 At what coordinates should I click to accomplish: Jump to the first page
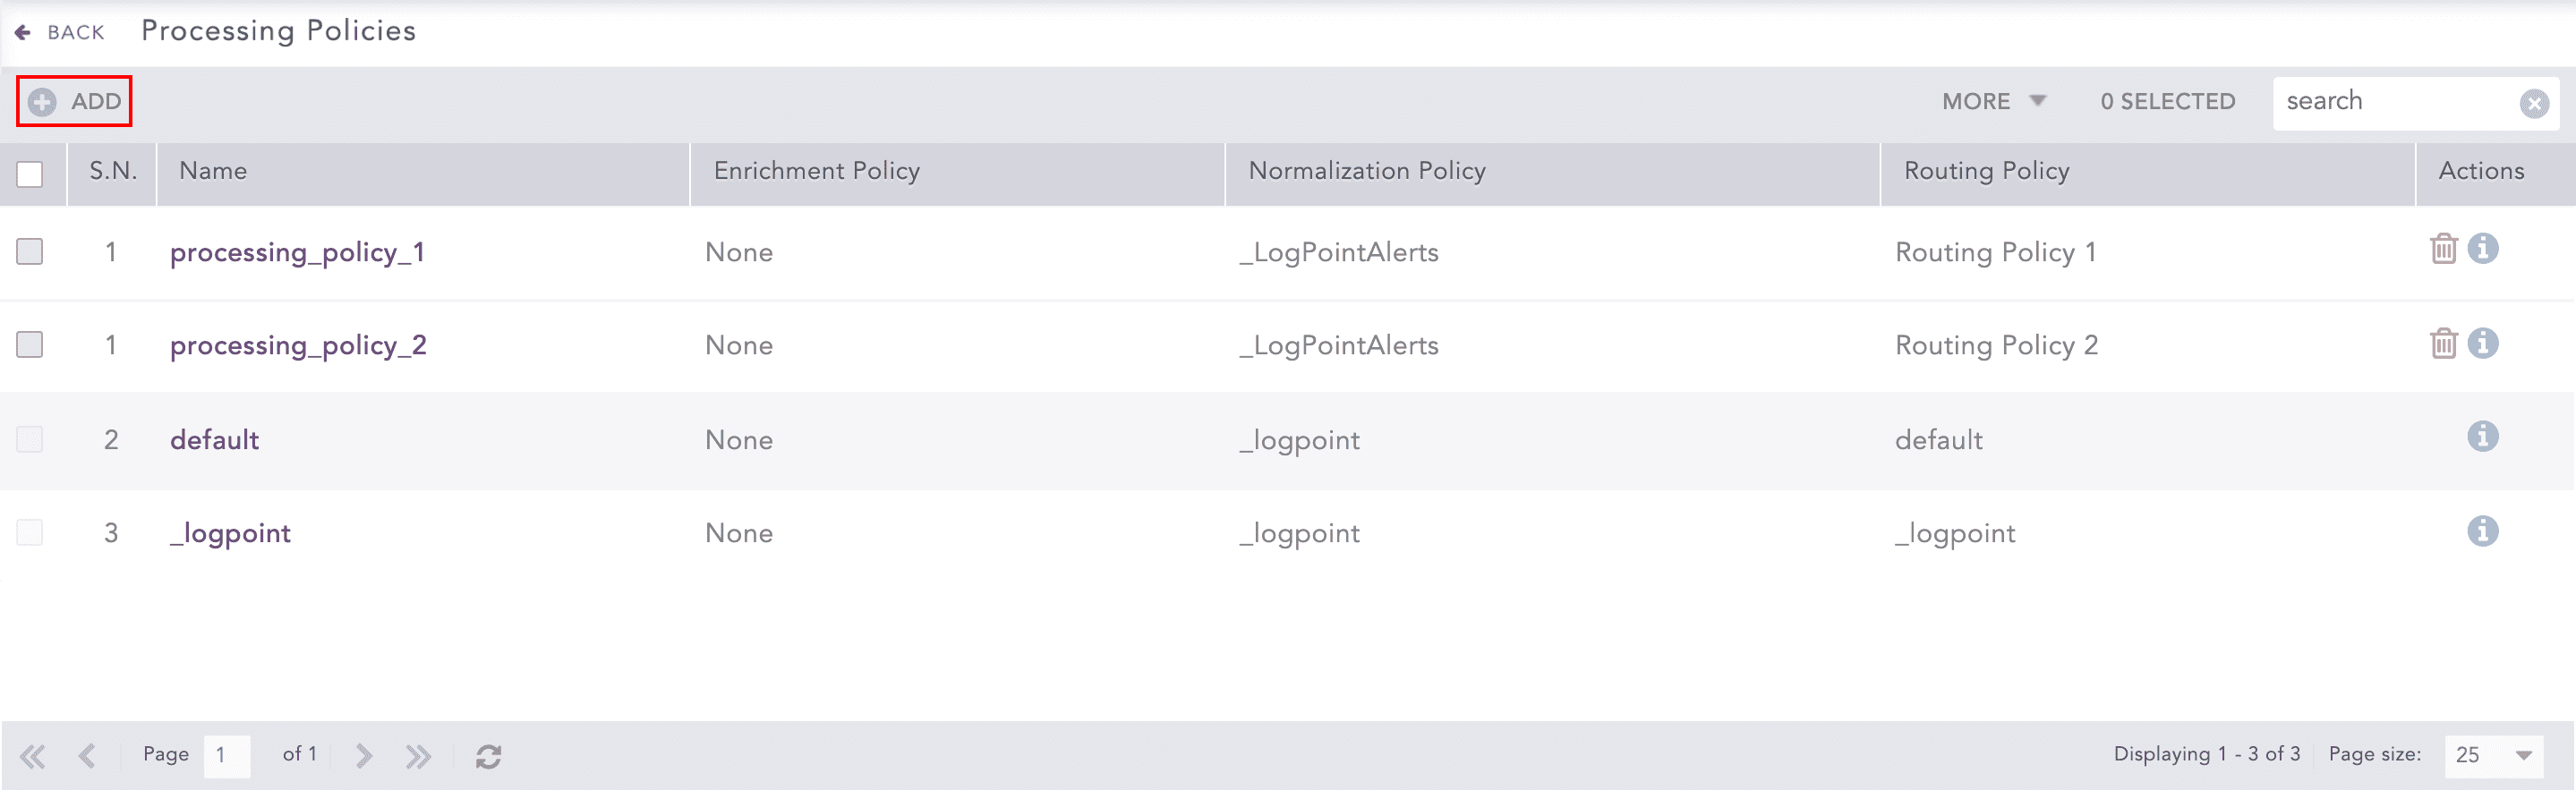tap(32, 756)
